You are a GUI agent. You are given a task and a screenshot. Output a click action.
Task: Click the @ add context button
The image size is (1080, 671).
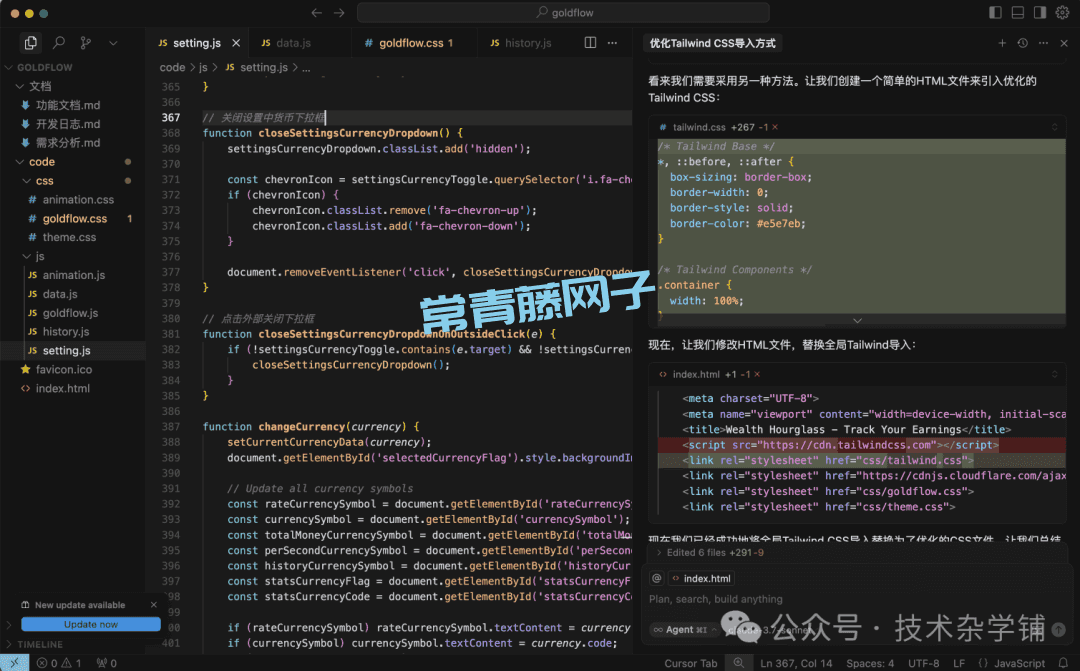(656, 579)
